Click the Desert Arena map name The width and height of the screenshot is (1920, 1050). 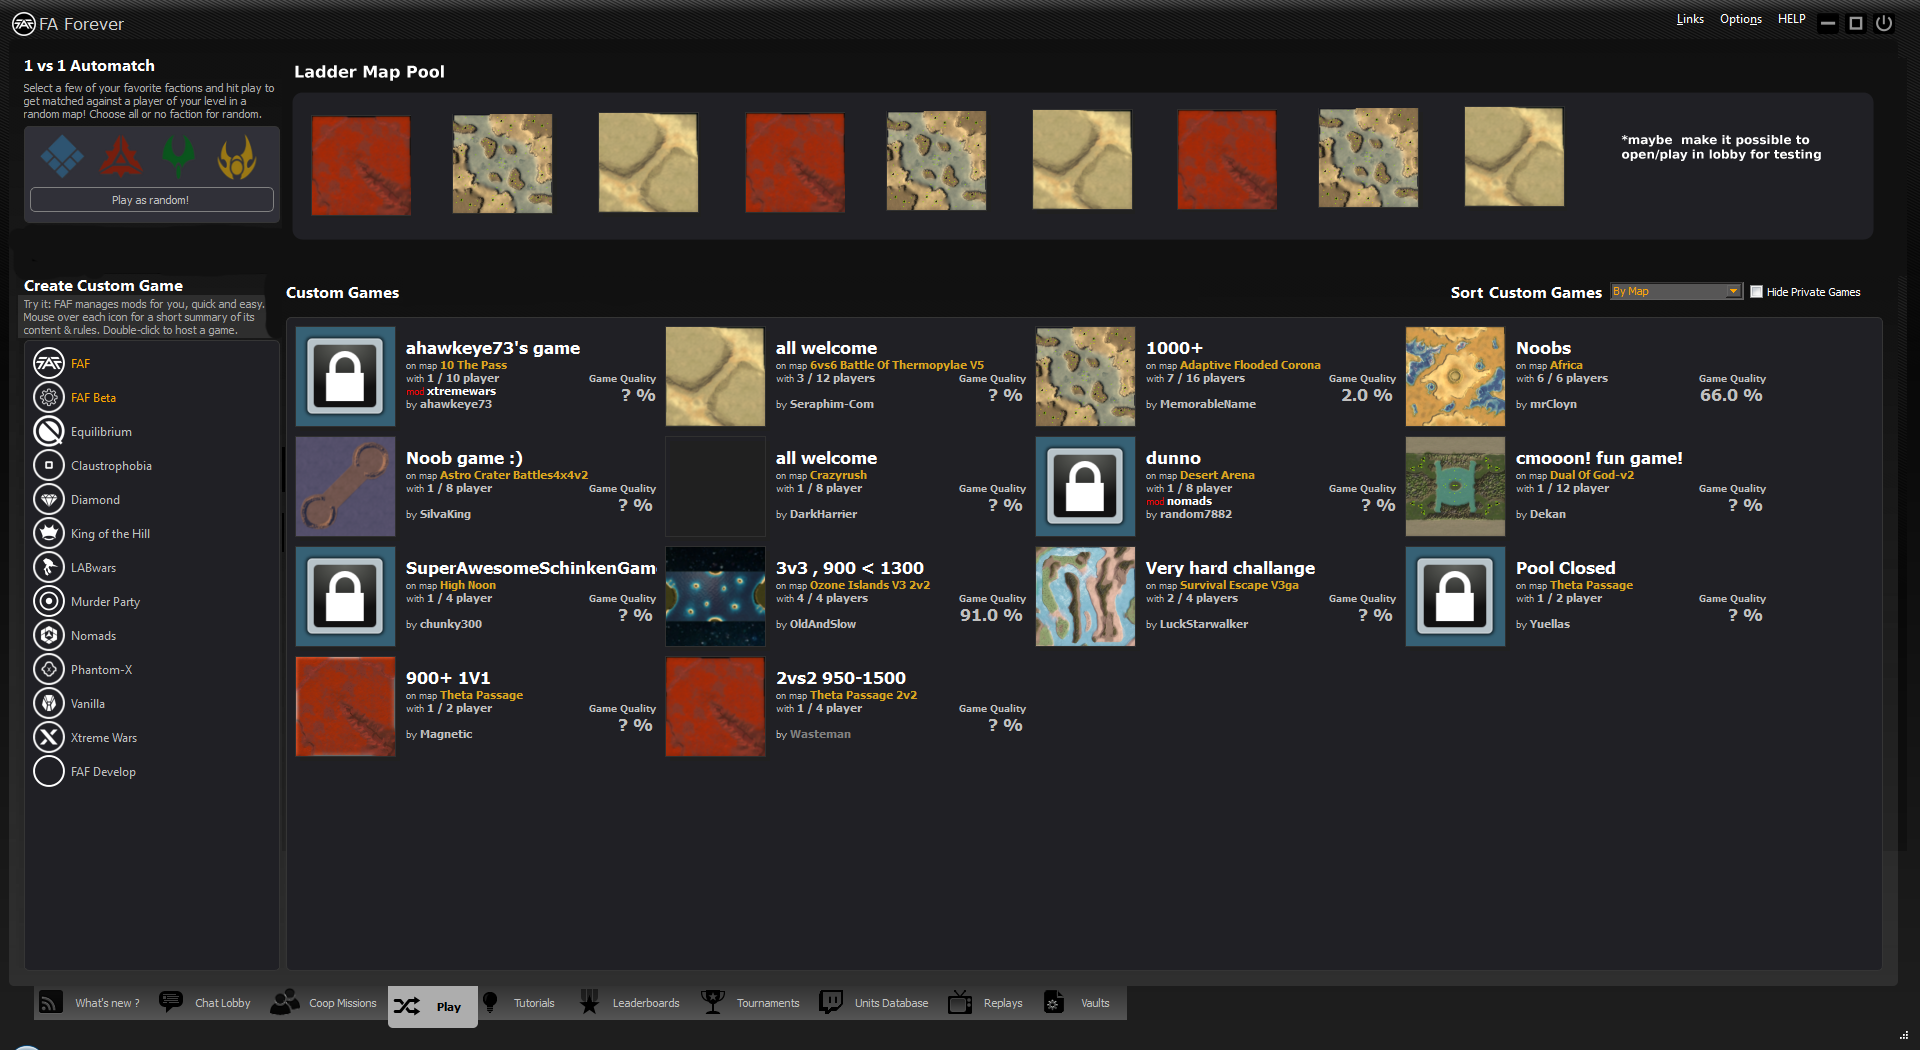point(1217,475)
